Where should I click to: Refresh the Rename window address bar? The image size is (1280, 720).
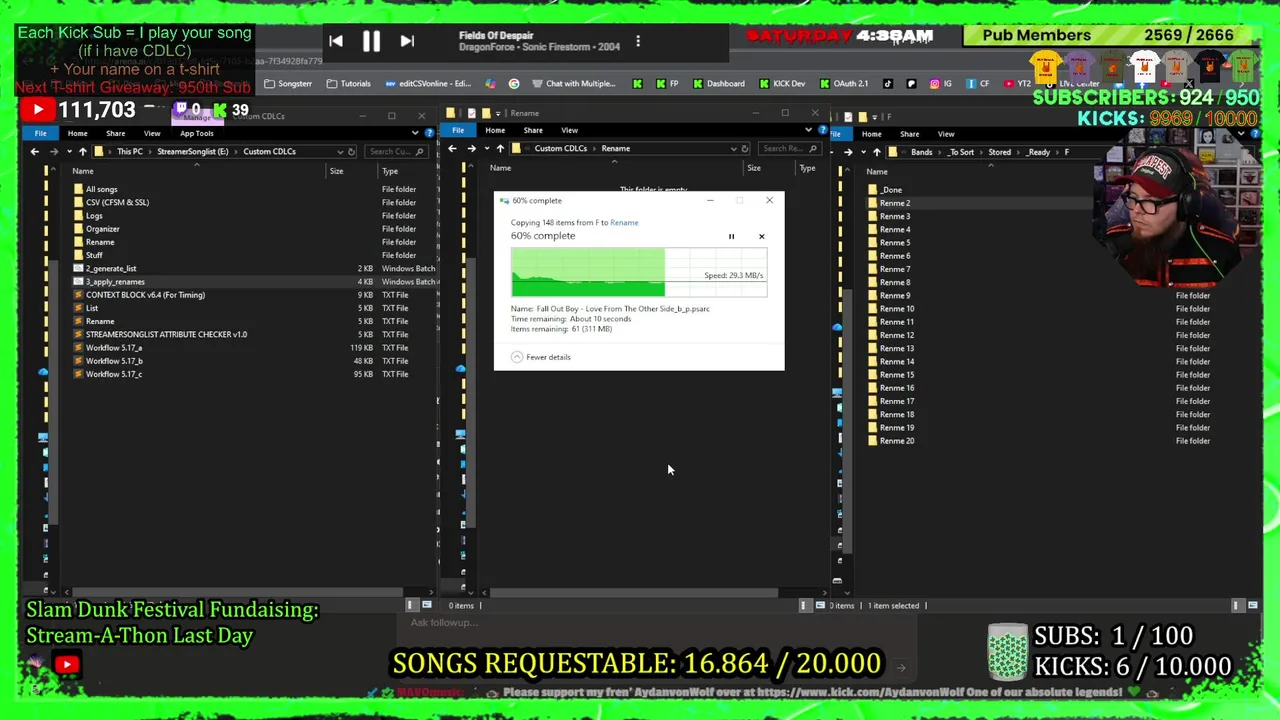[744, 149]
